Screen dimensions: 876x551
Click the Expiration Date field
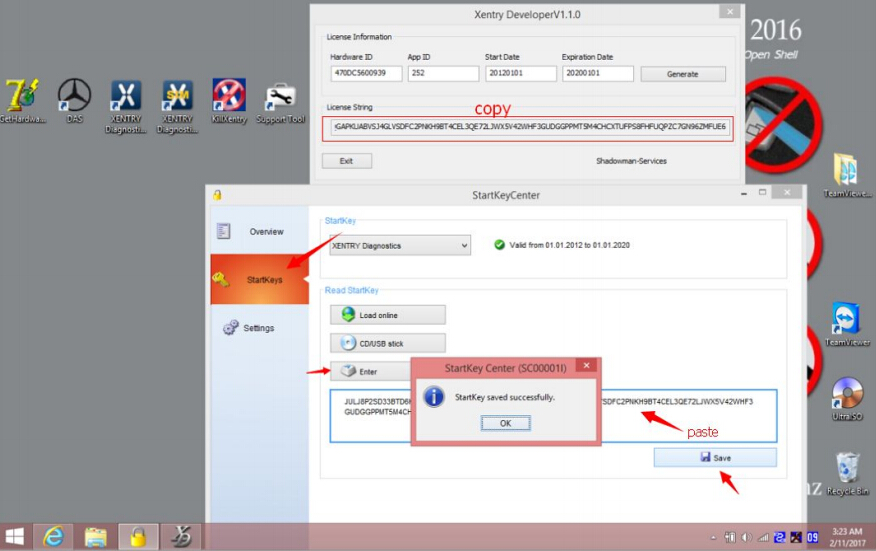598,74
